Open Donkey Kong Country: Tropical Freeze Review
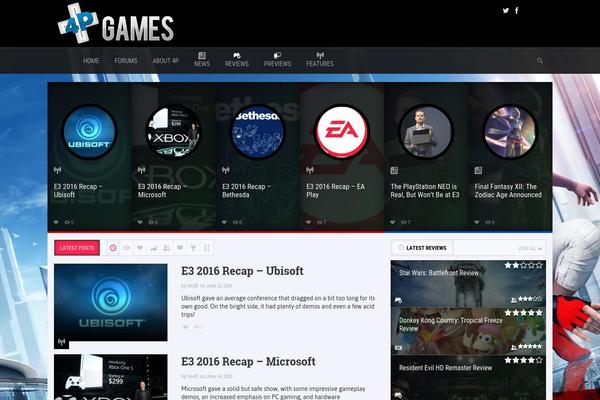Viewport: 600px width, 400px height. [x=451, y=324]
